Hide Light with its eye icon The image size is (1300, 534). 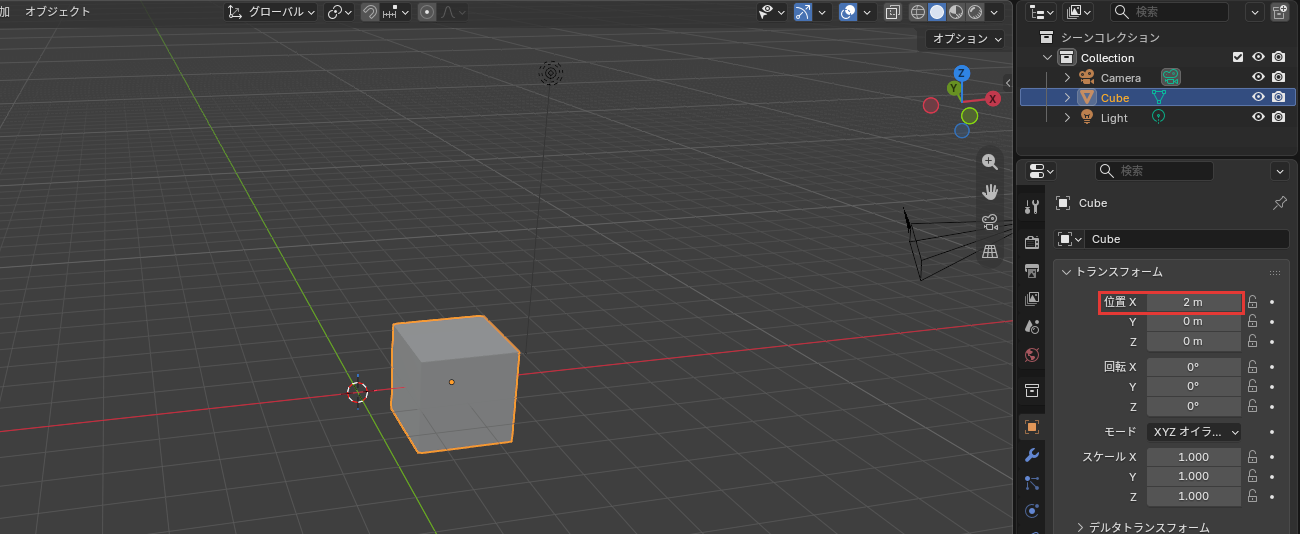(1258, 118)
